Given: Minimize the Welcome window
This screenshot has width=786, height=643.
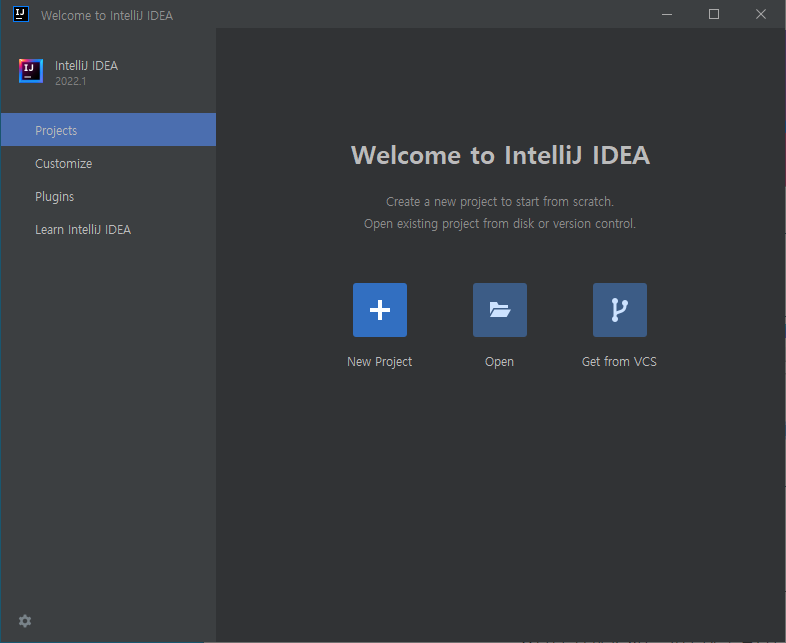Looking at the screenshot, I should tap(667, 14).
